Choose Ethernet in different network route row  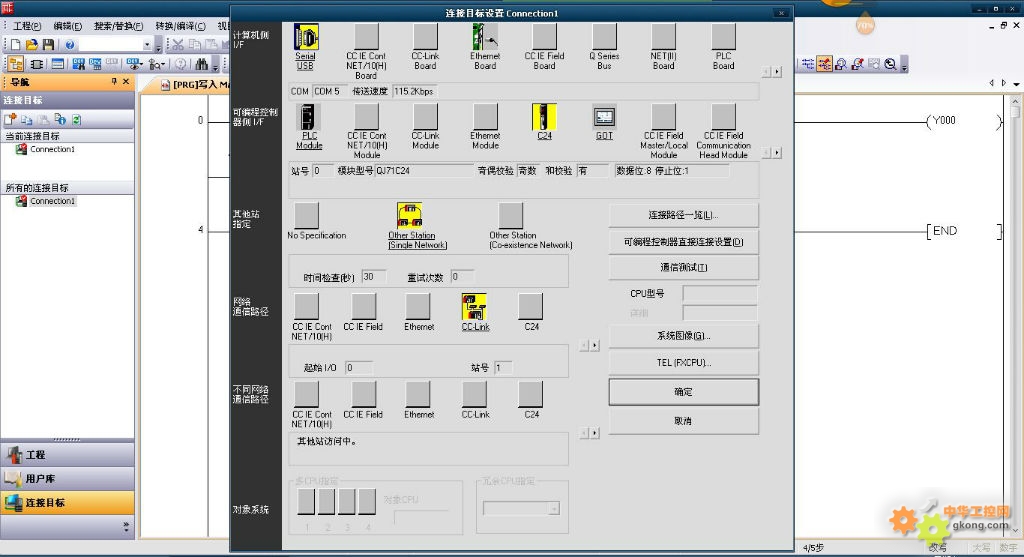(418, 394)
